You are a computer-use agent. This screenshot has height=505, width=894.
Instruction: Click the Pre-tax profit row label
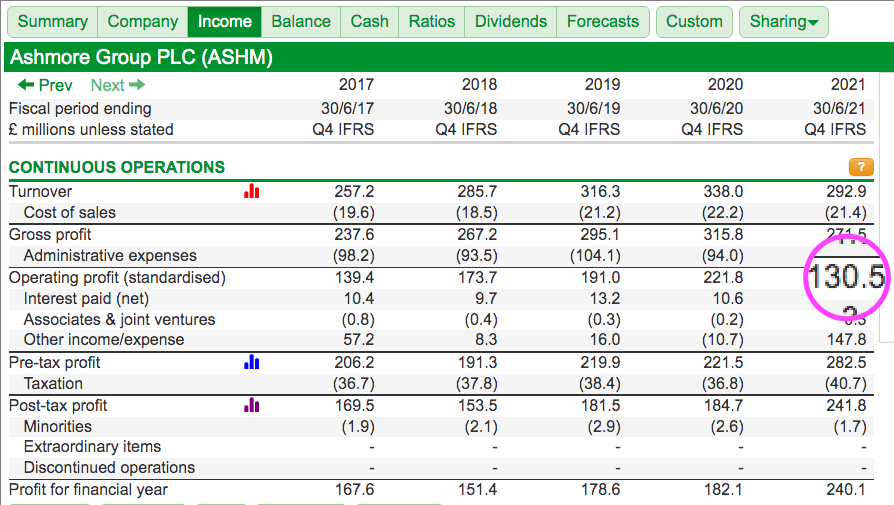[x=55, y=363]
